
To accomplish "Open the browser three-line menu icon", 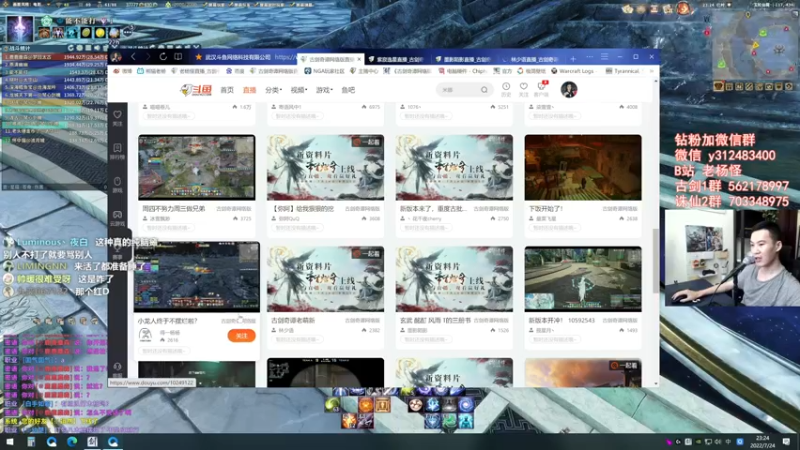I will tap(604, 57).
